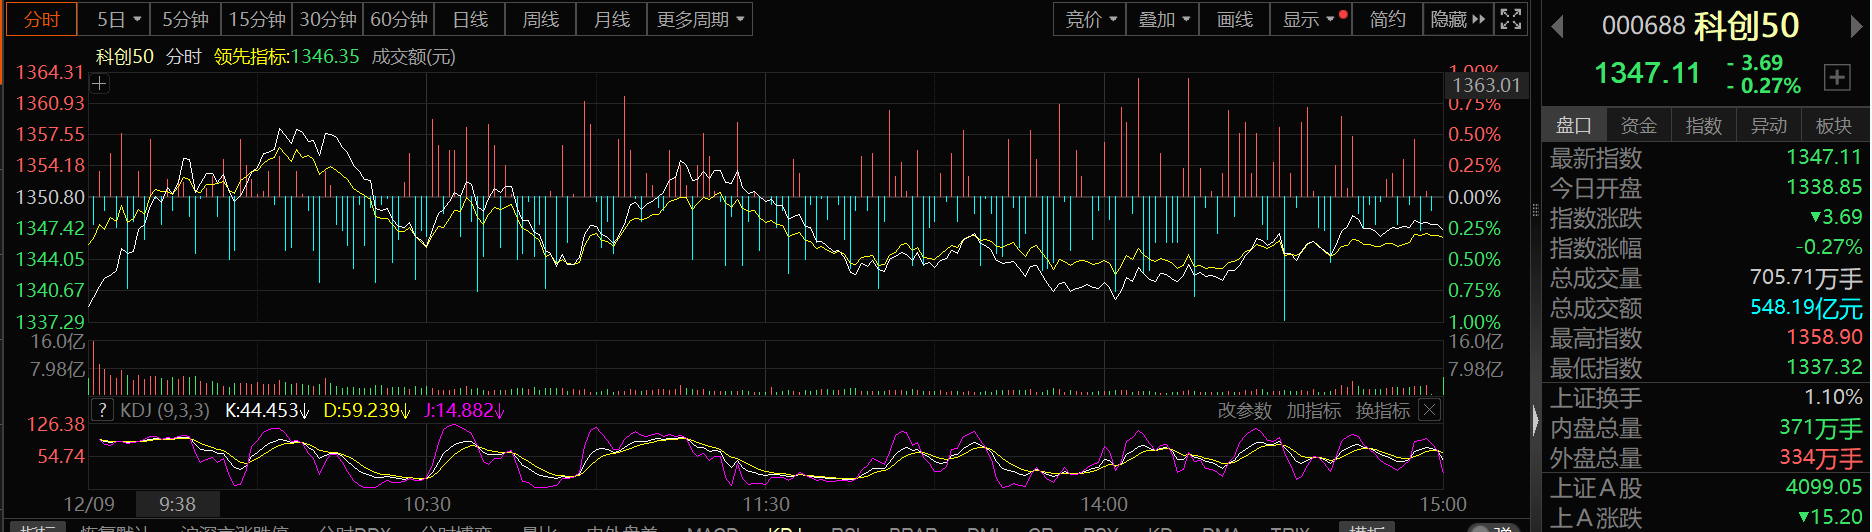Switch to the 日线 daily chart tab
The width and height of the screenshot is (1872, 532).
[x=470, y=19]
